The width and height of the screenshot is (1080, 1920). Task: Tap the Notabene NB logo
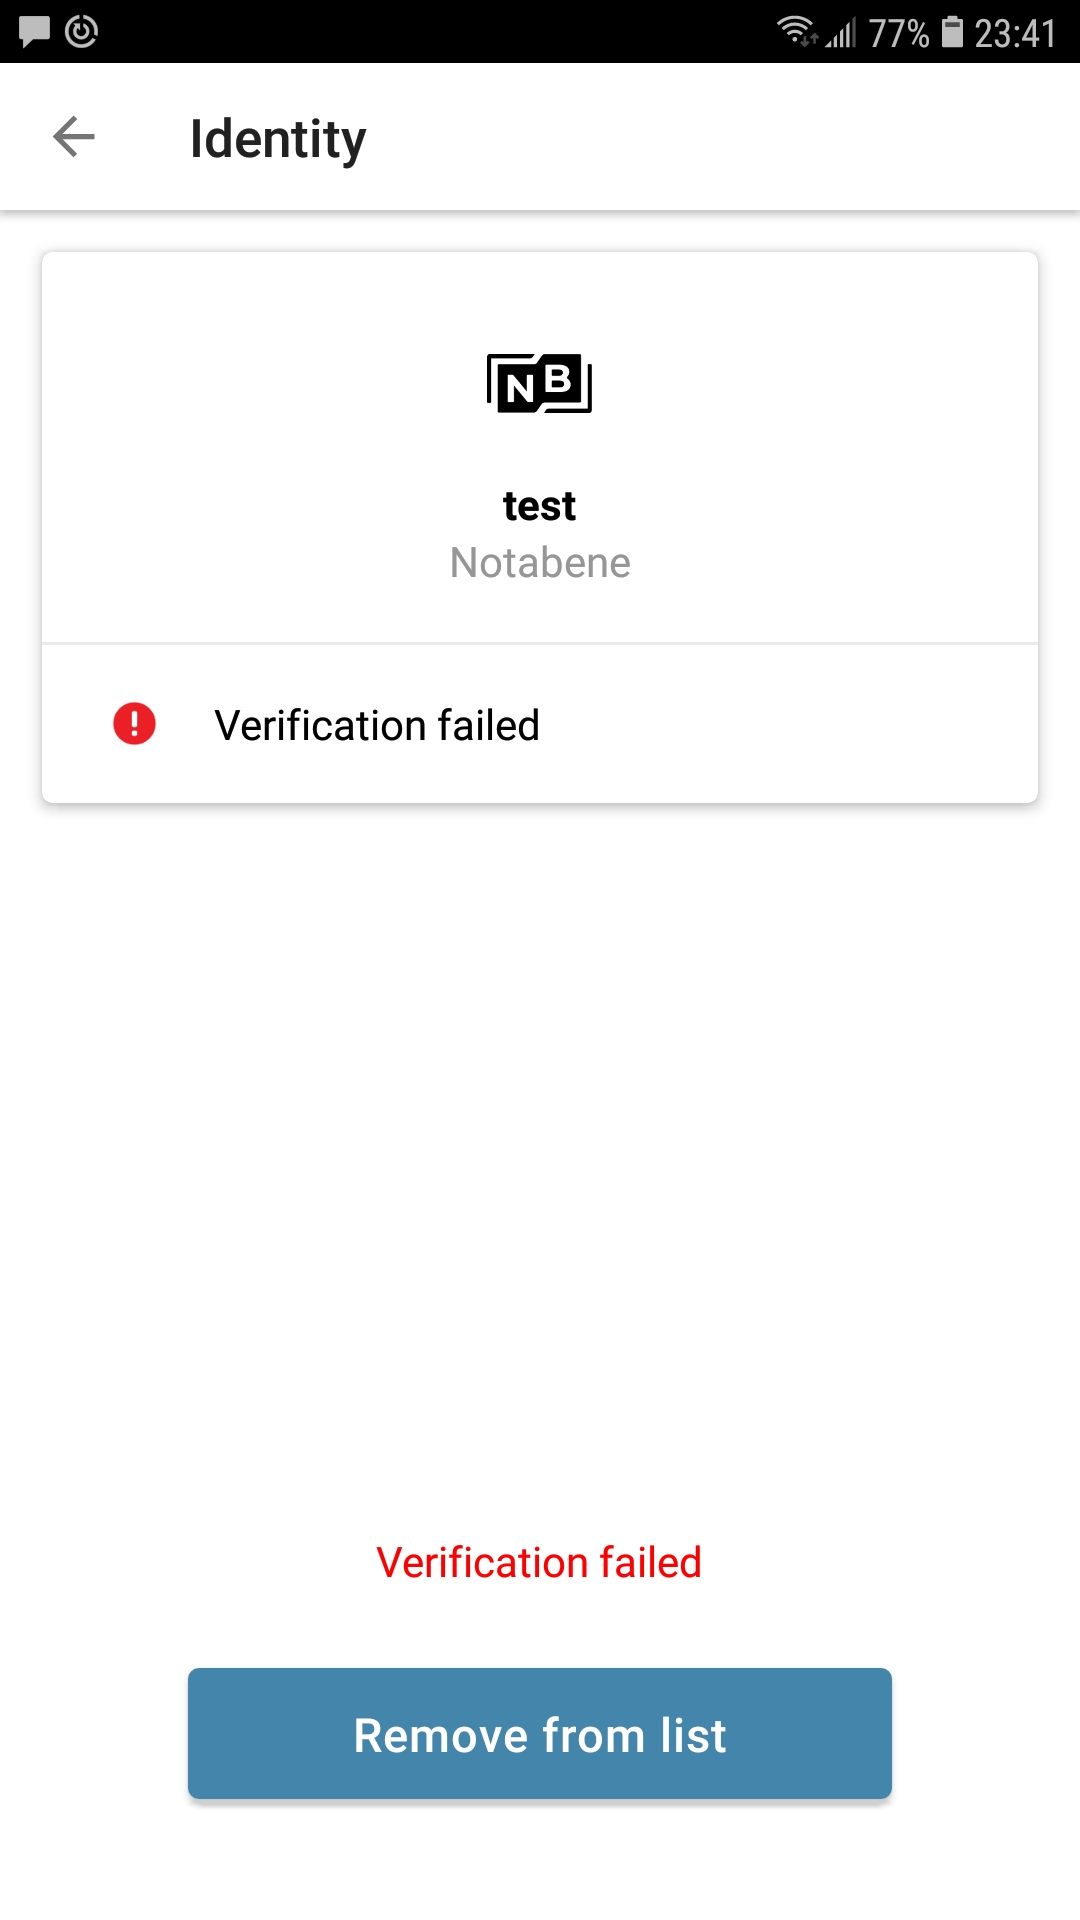539,383
